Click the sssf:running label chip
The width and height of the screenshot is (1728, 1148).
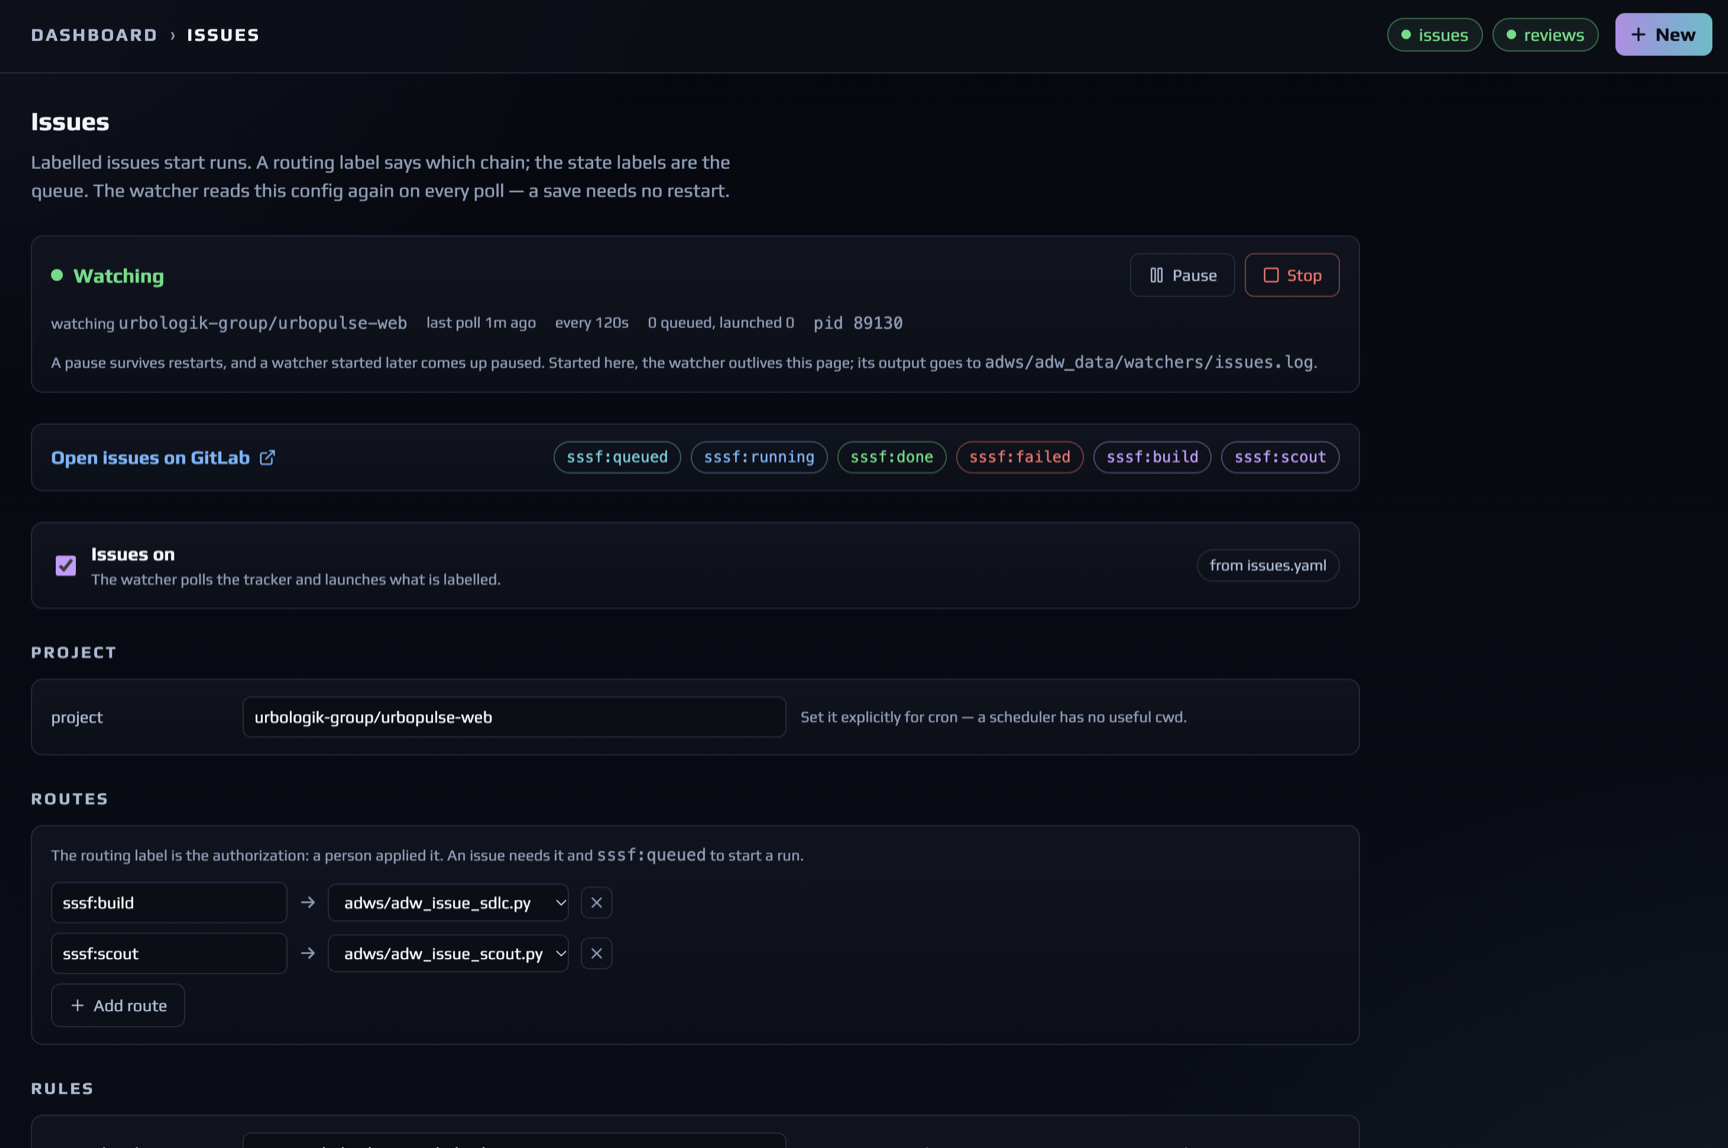(759, 457)
